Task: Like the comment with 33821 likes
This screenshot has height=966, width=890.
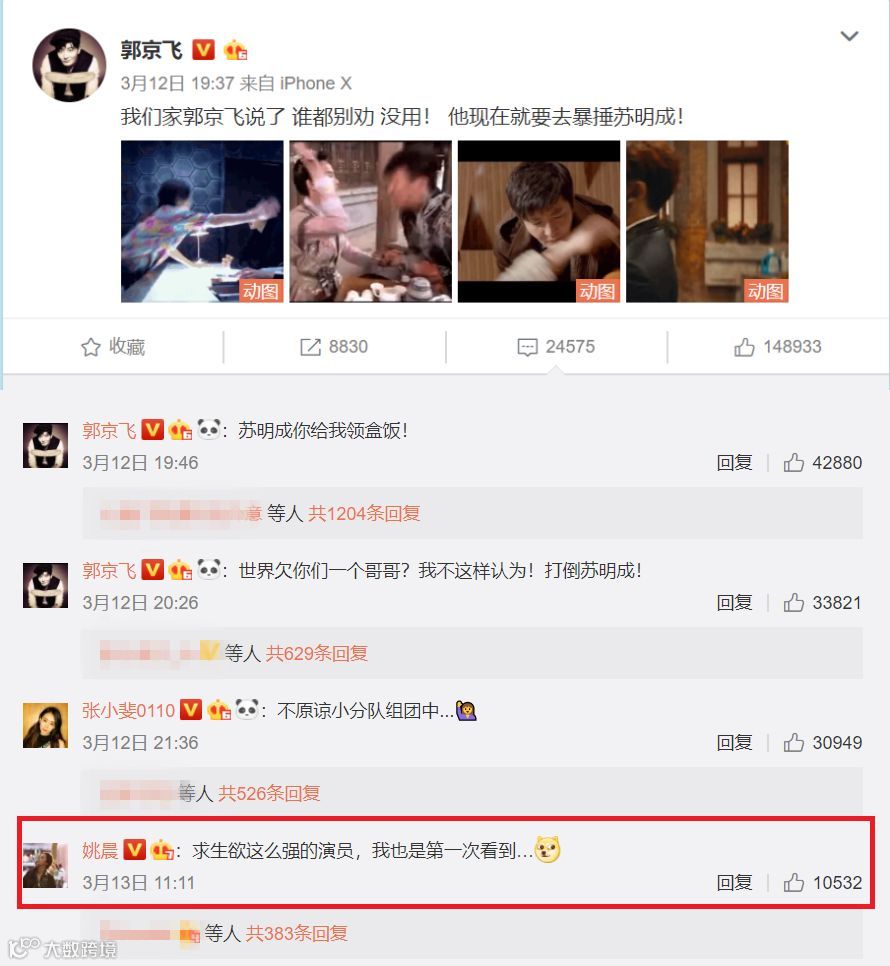Action: tap(793, 603)
